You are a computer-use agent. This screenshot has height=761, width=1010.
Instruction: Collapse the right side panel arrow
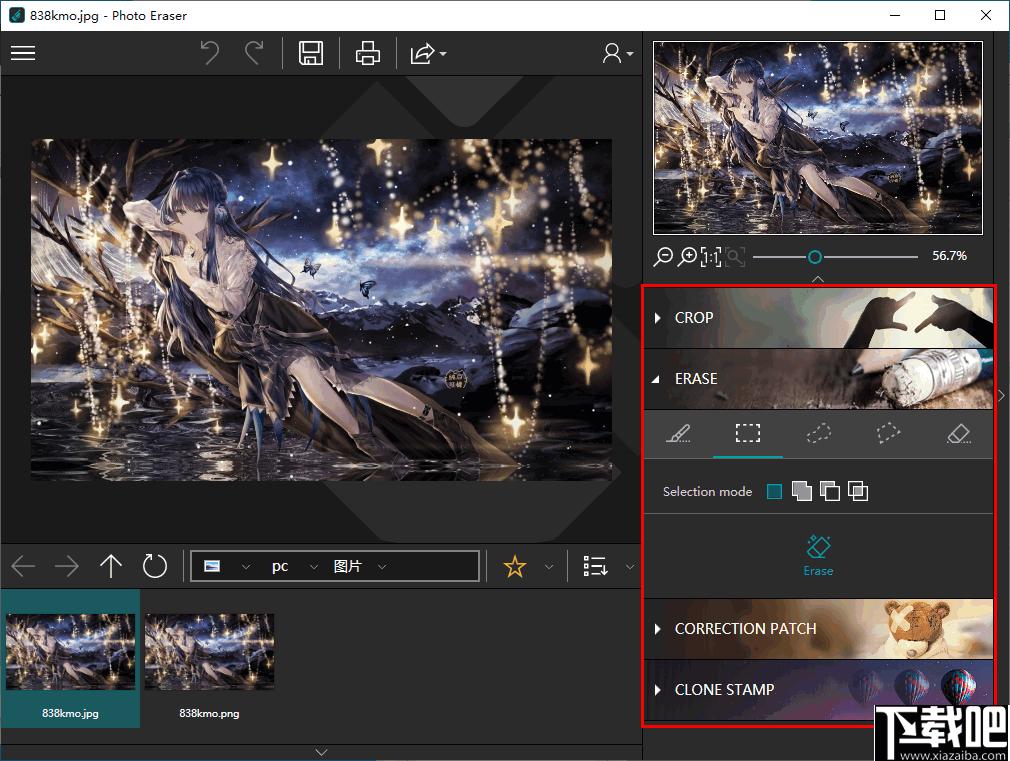1002,395
